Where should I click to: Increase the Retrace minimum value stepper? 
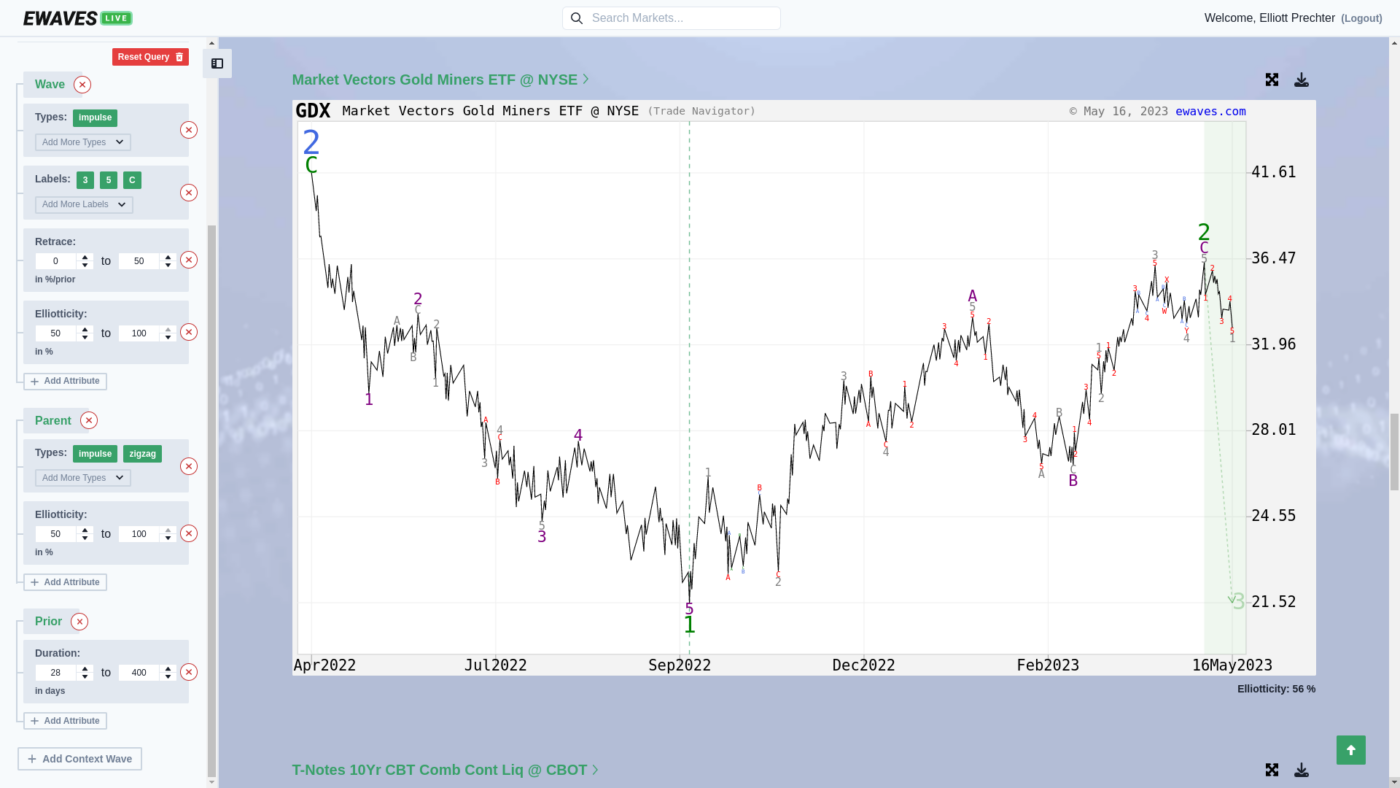tap(85, 257)
